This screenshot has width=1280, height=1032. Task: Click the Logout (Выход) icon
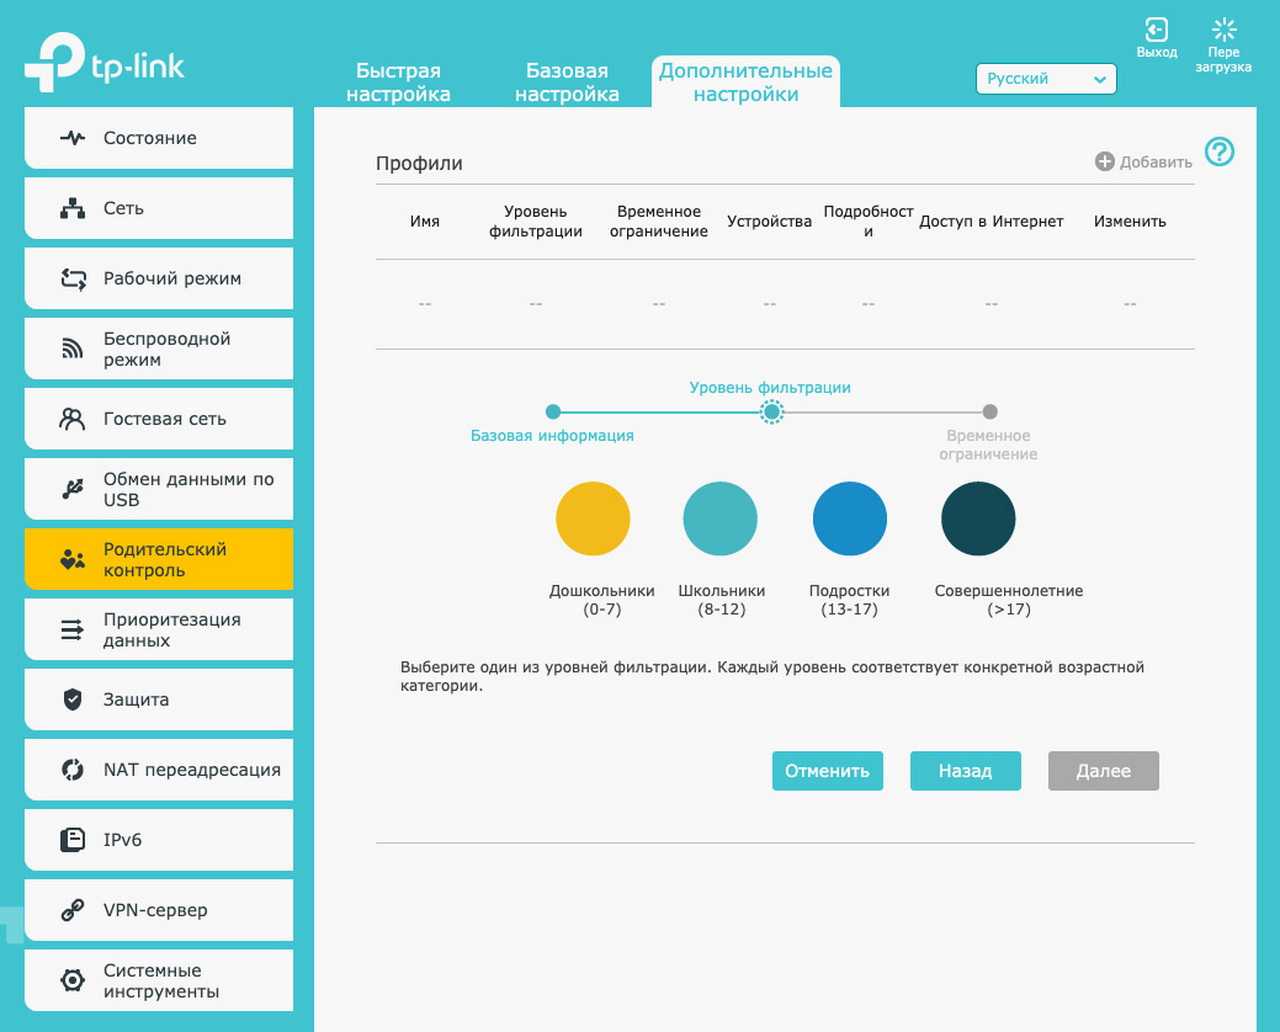(1156, 30)
